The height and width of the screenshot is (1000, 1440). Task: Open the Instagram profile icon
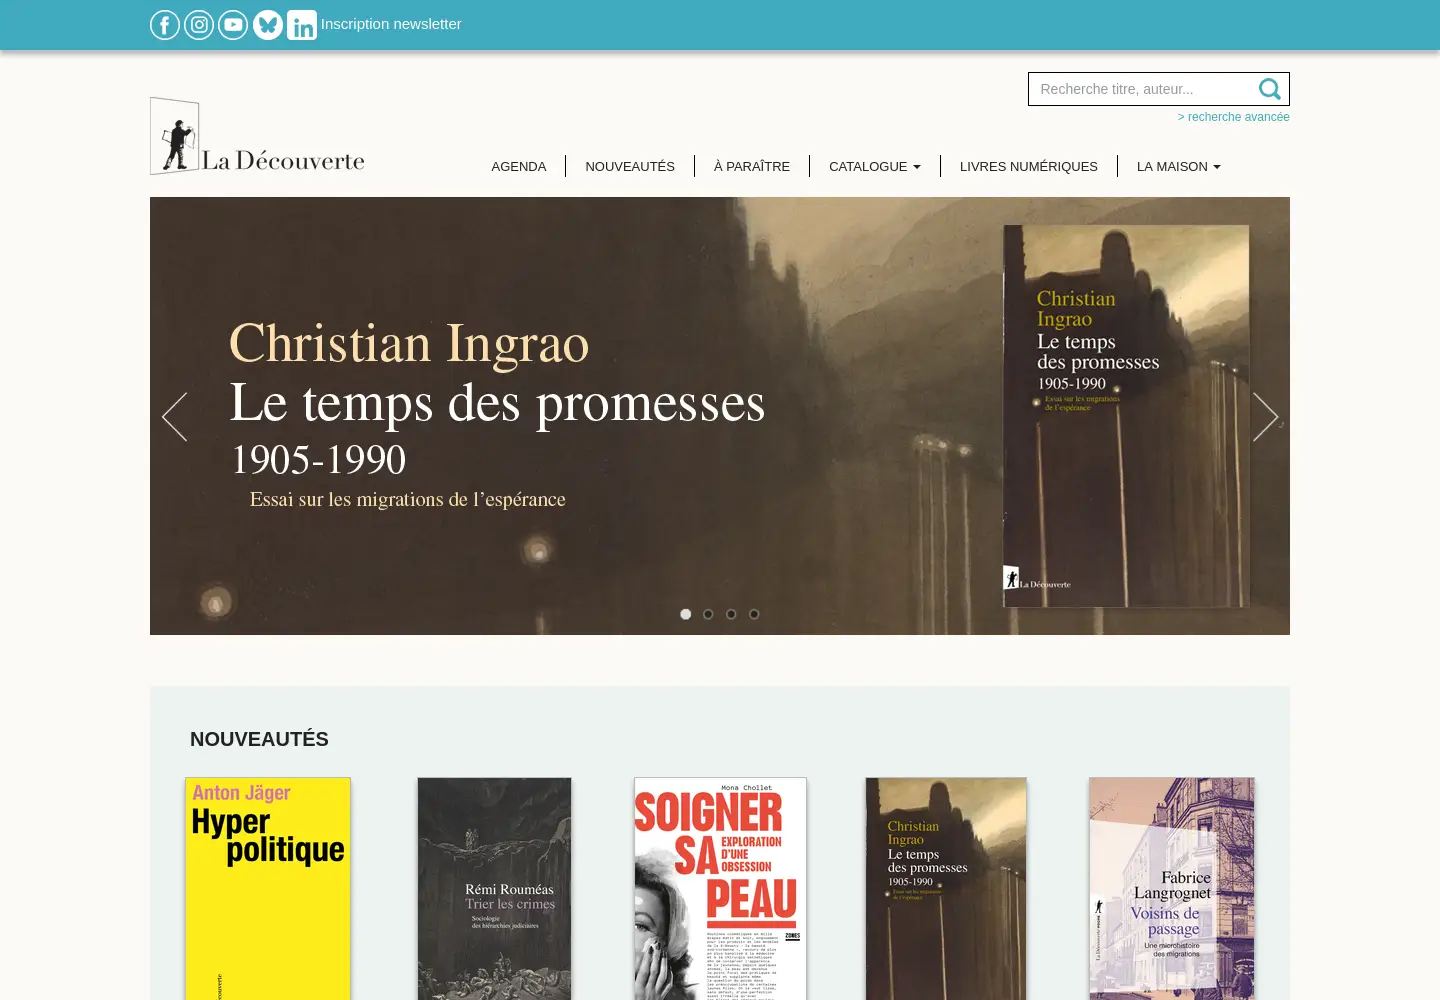pyautogui.click(x=199, y=25)
